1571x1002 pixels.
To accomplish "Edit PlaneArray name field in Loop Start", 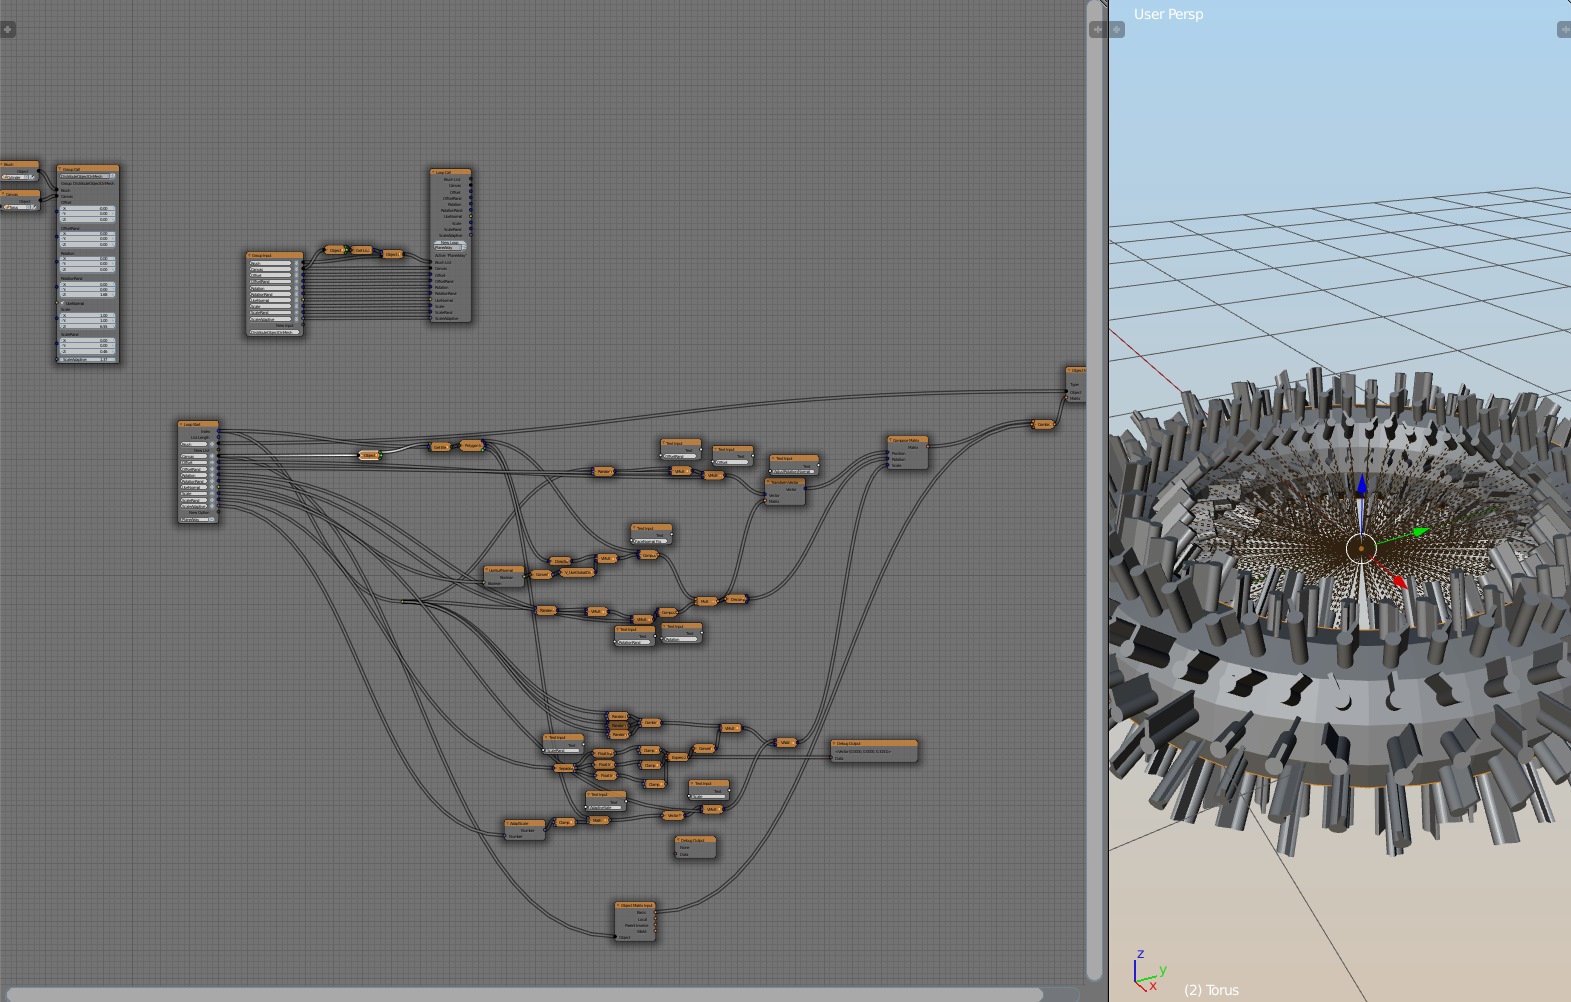I will click(x=194, y=520).
